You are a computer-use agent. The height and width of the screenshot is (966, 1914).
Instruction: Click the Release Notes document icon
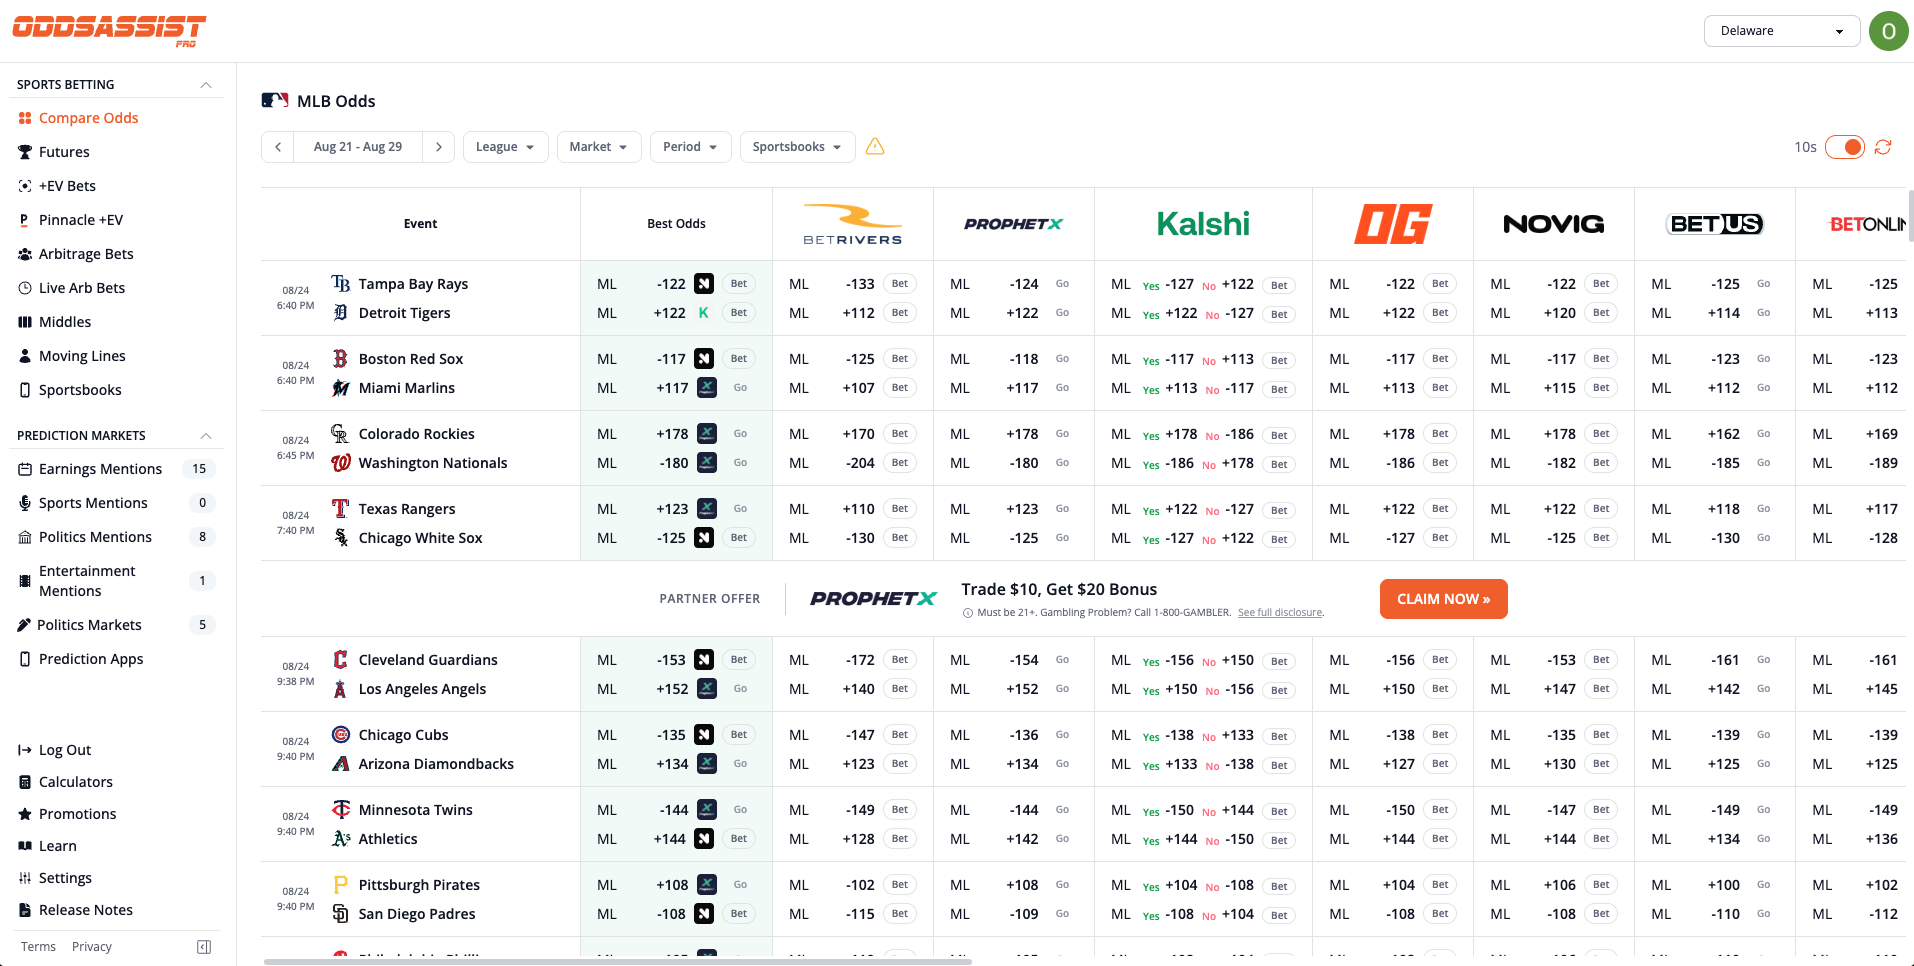[x=25, y=910]
